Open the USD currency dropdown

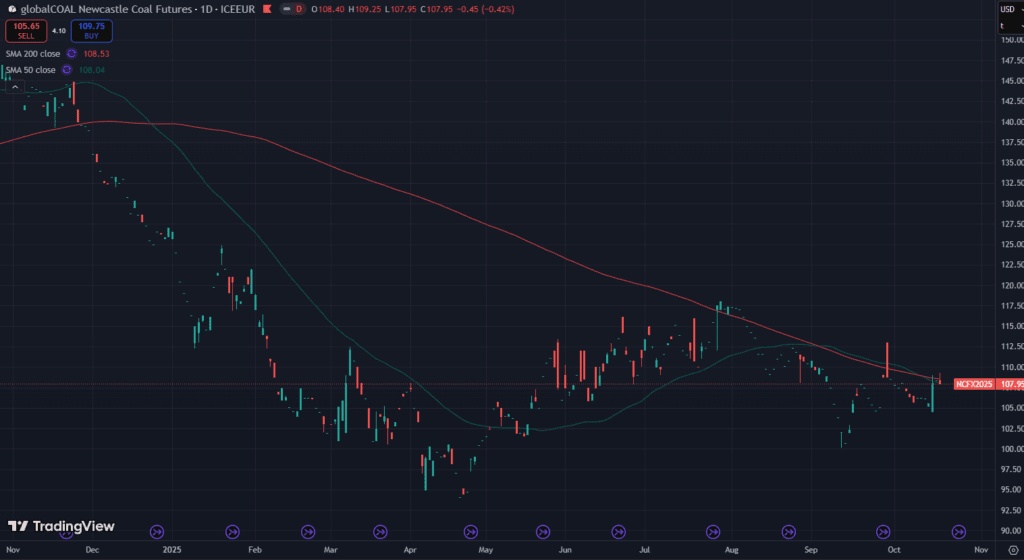point(1007,9)
